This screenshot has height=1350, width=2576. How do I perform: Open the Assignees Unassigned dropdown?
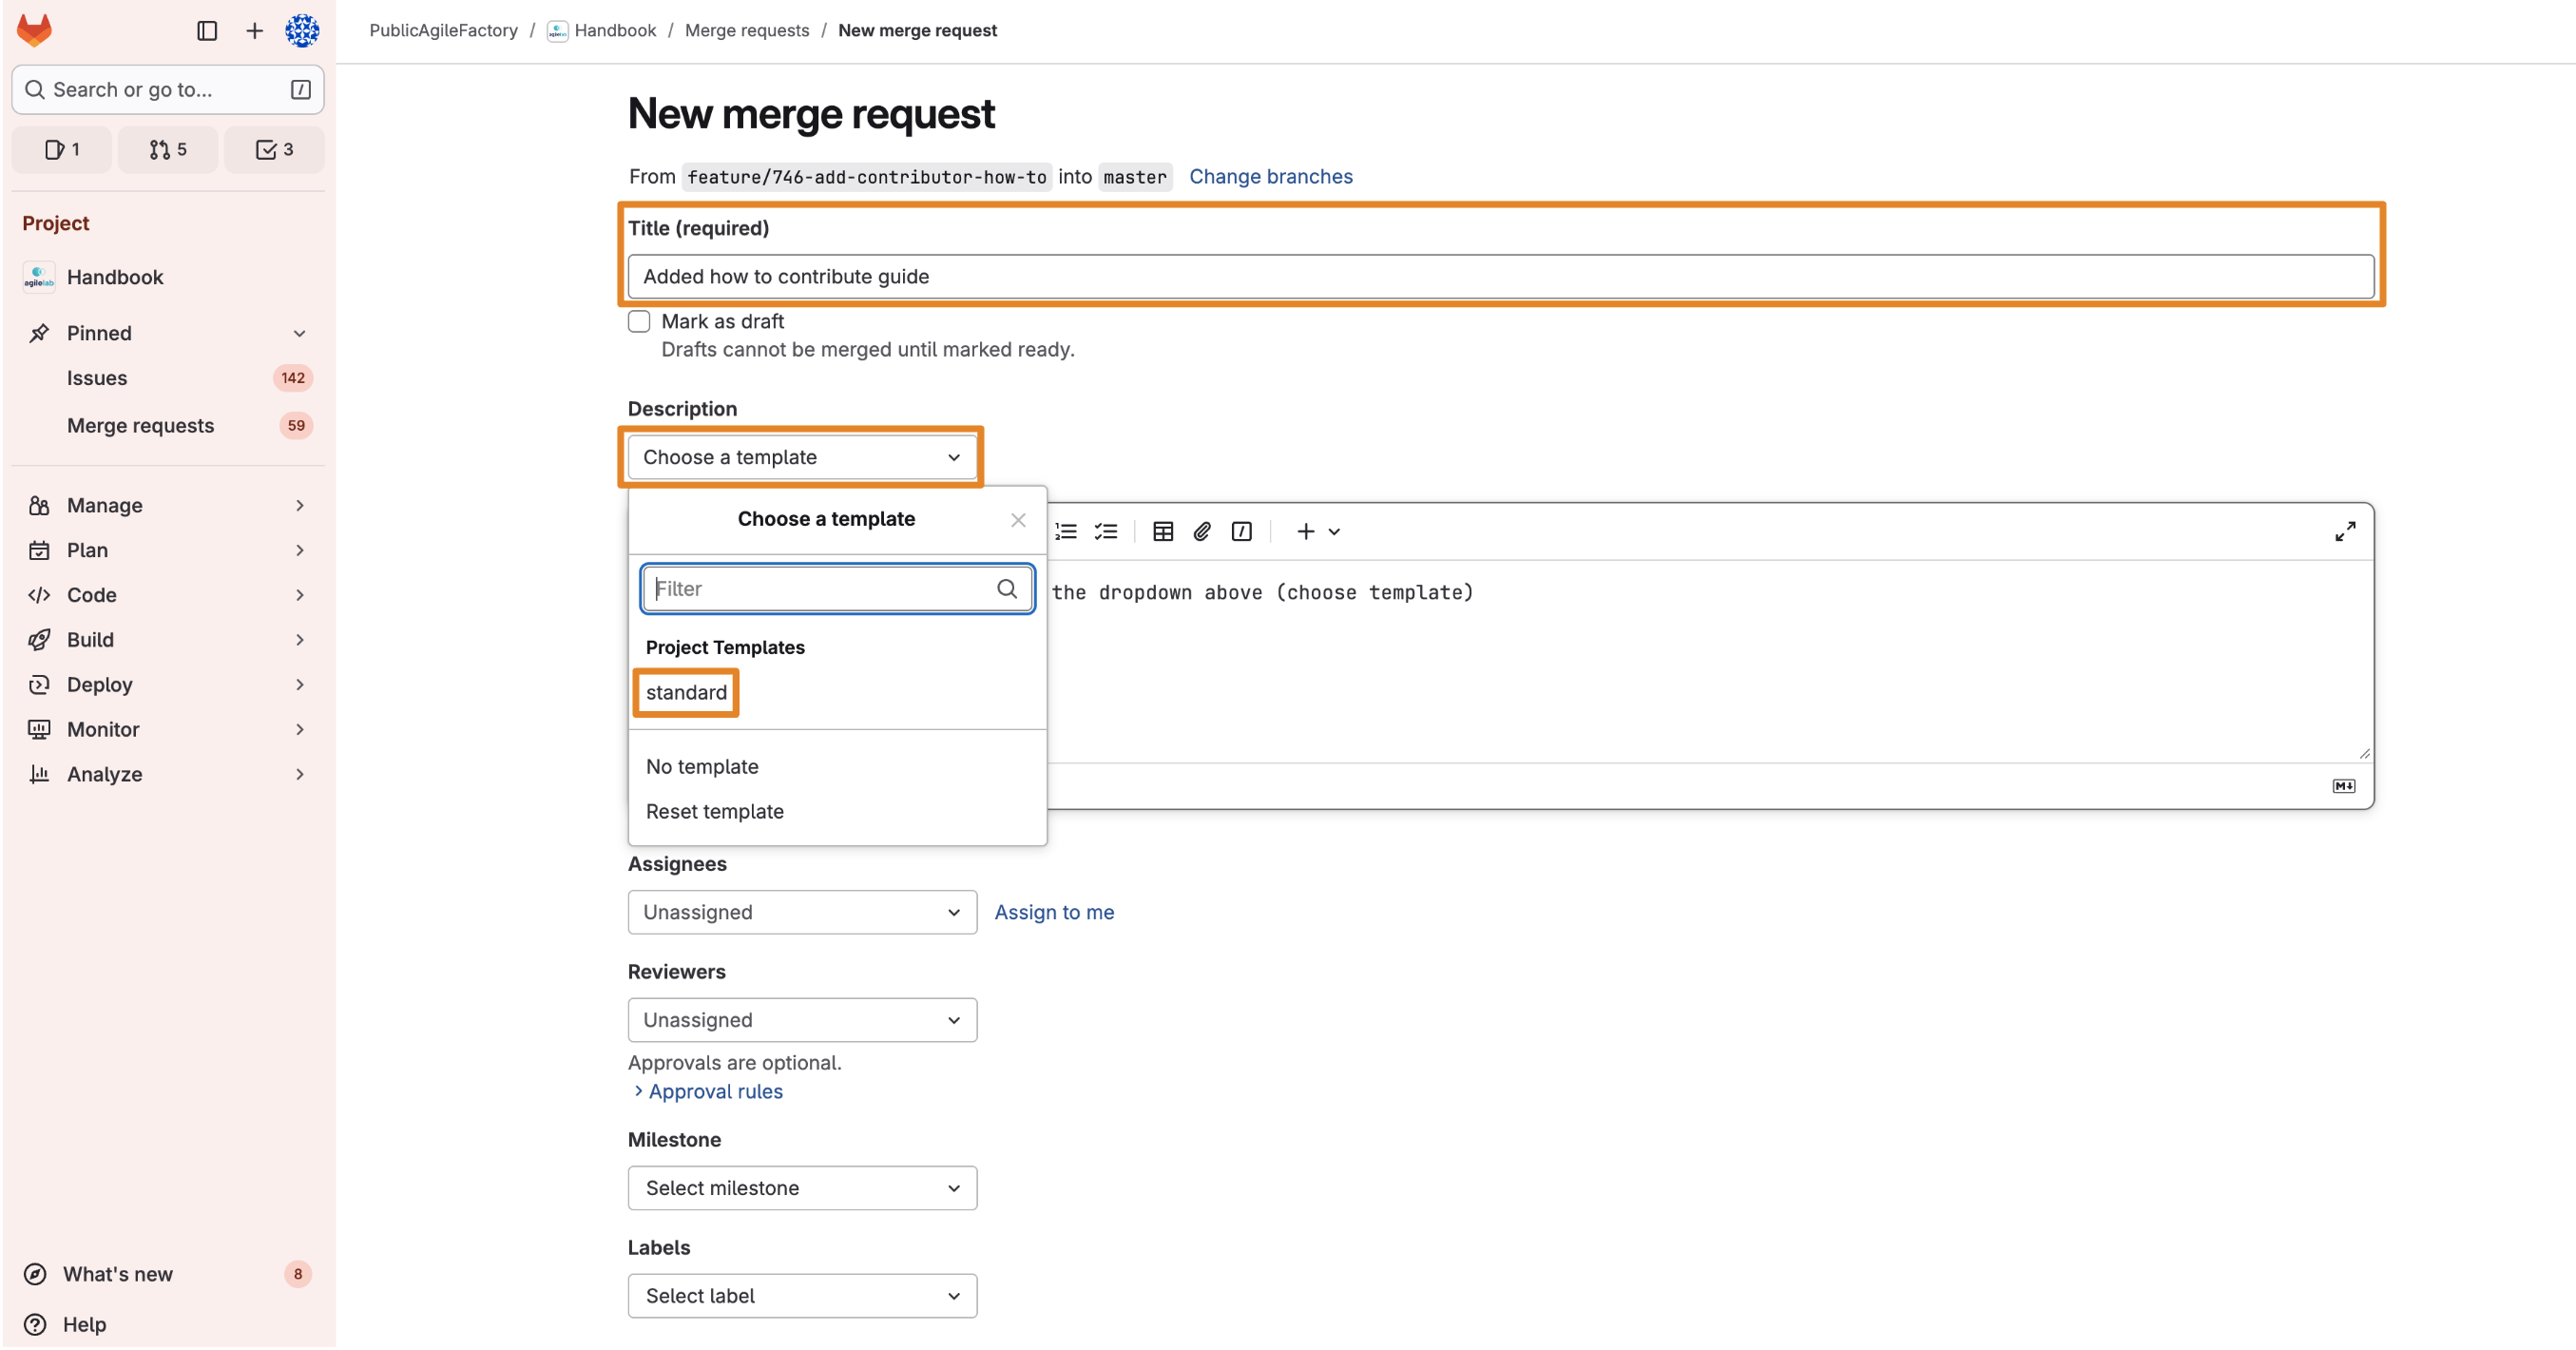click(x=801, y=912)
